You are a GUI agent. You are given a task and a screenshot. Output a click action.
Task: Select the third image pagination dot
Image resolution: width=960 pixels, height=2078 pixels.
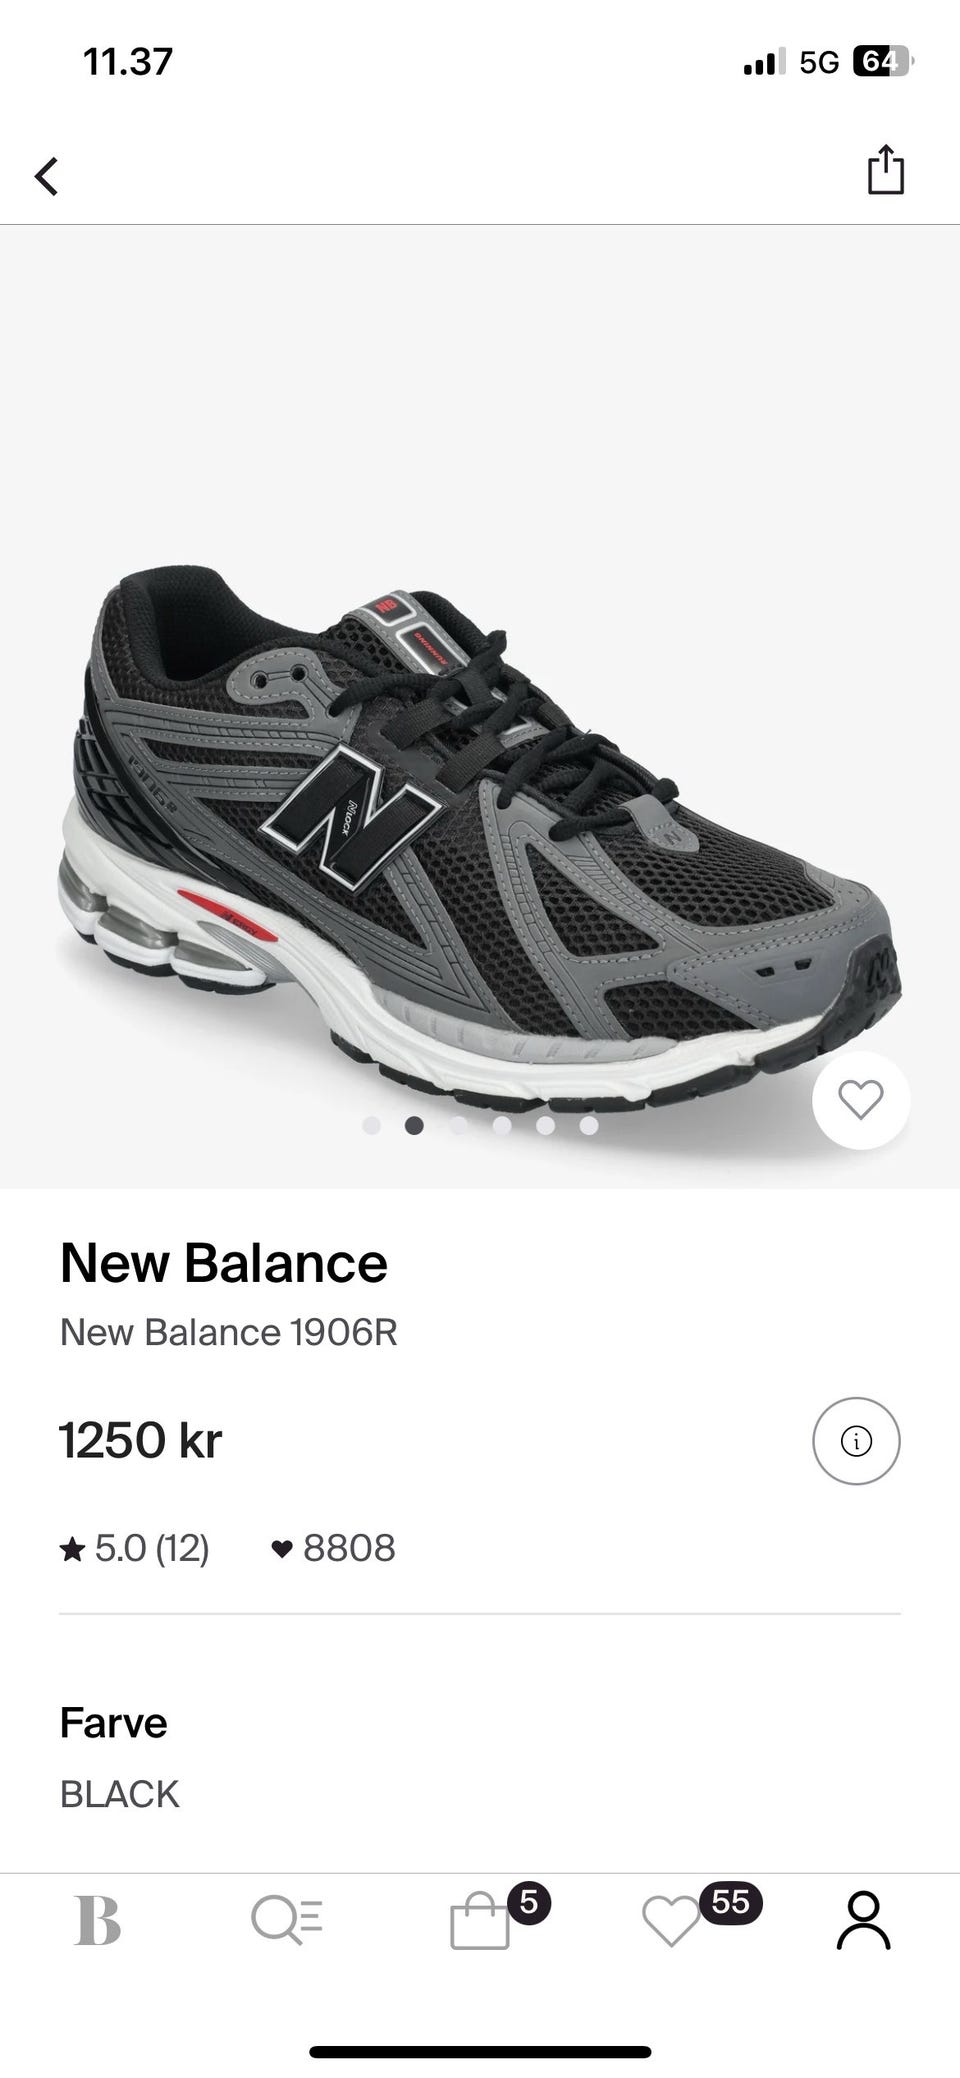pos(458,1126)
